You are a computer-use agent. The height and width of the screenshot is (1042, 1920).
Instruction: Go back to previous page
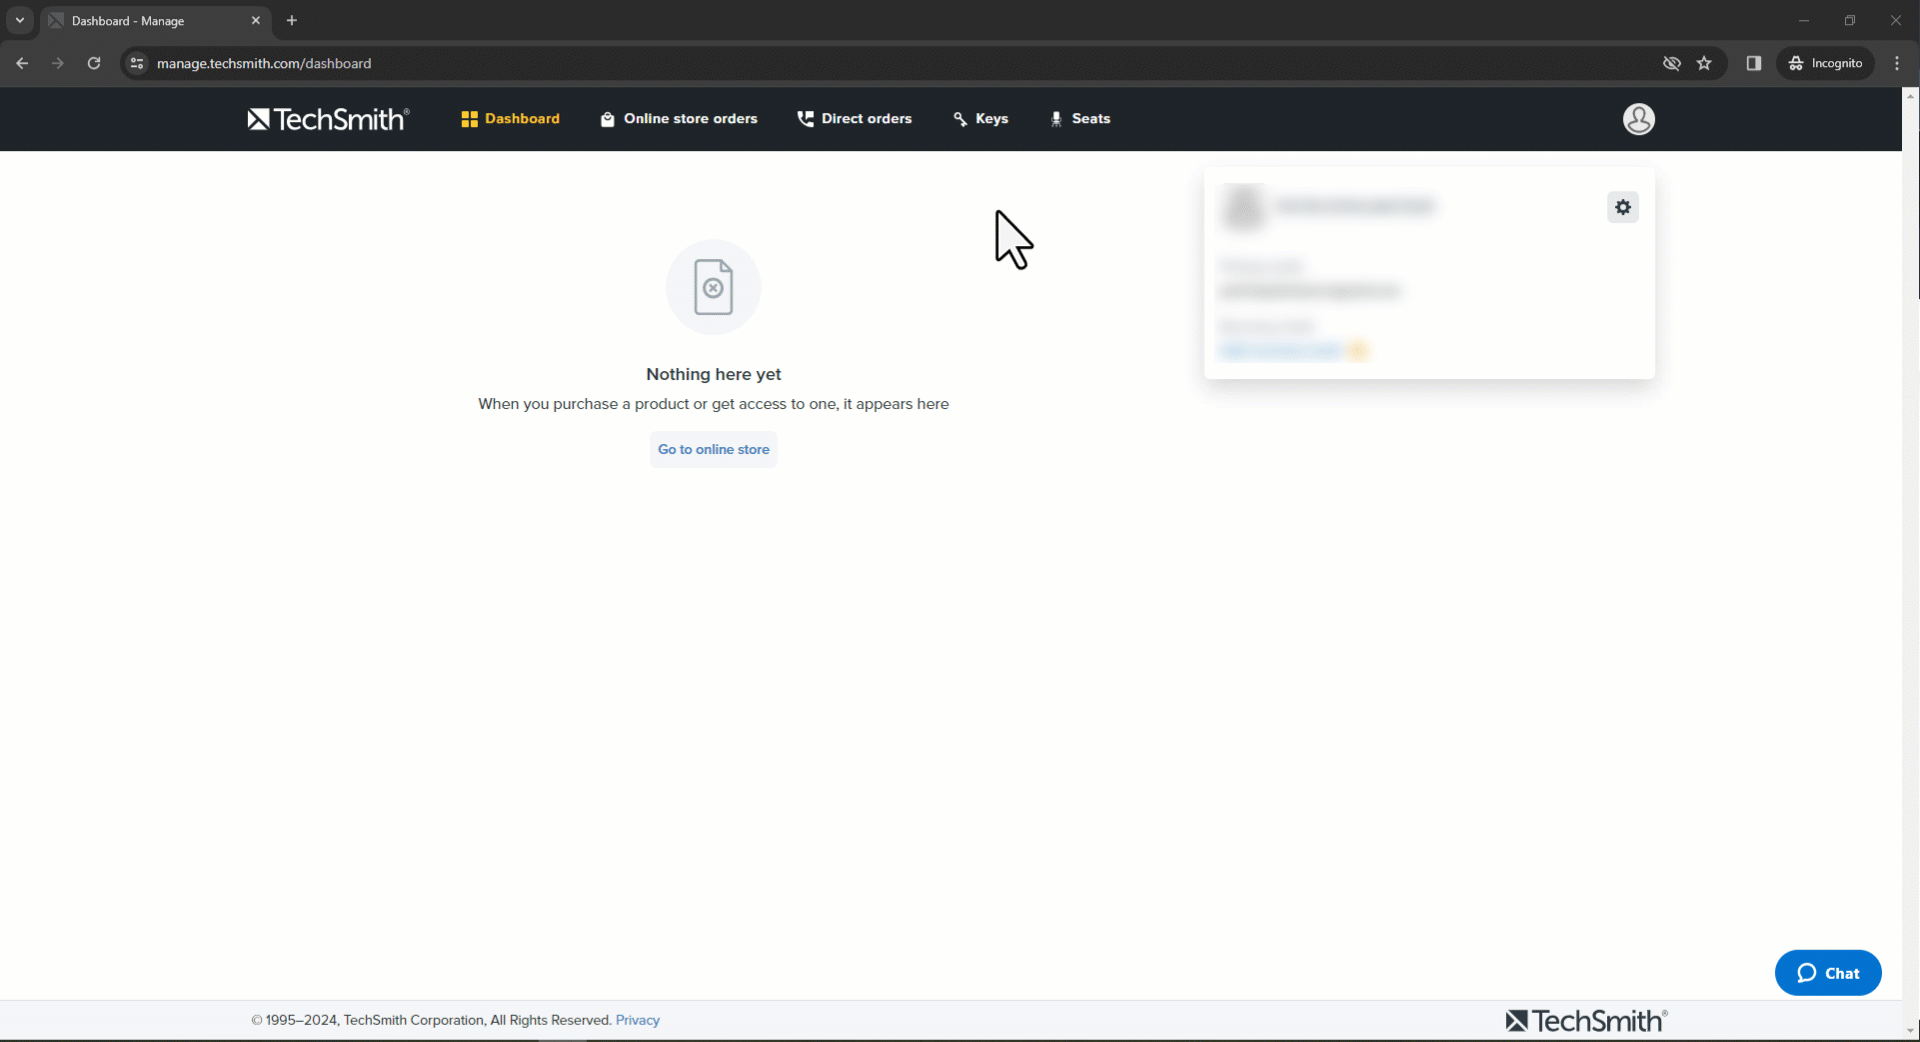(22, 63)
